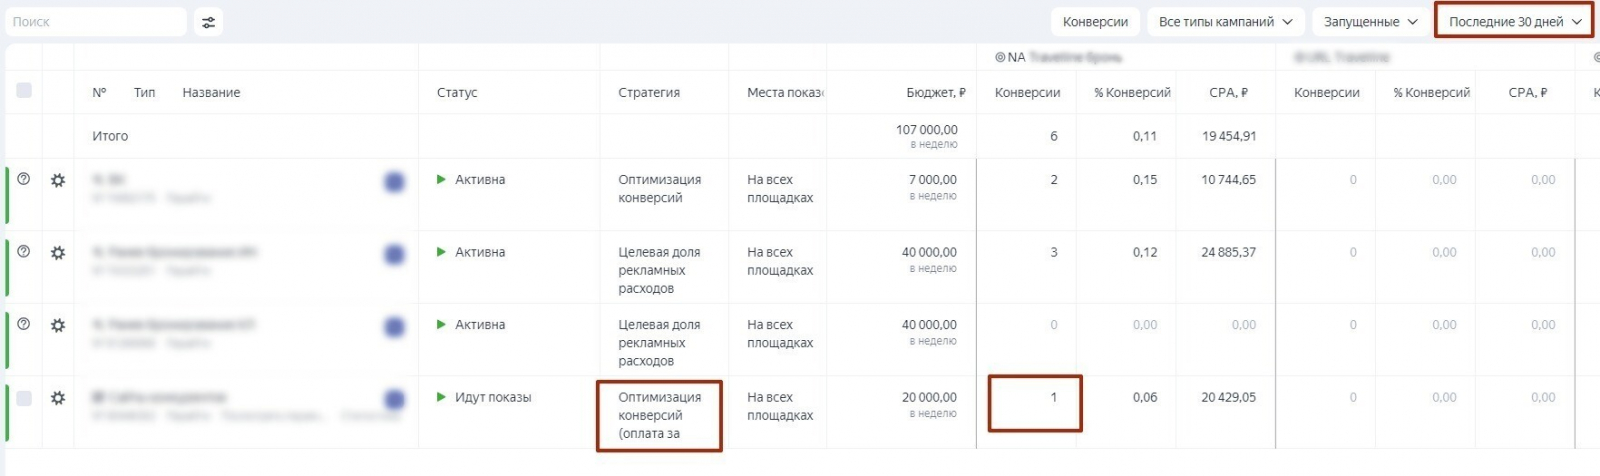Image resolution: width=1600 pixels, height=476 pixels.
Task: Click the question mark icon in the first row
Action: [x=24, y=180]
